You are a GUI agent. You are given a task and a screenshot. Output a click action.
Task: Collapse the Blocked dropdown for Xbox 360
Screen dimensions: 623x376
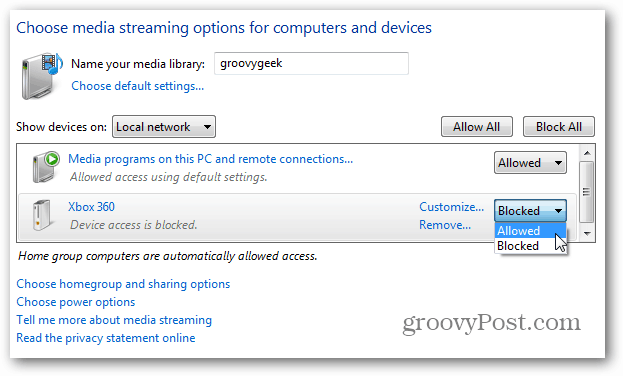[x=530, y=210]
